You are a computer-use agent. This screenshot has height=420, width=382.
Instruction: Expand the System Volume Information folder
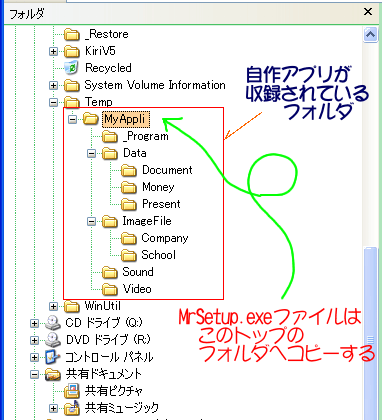[53, 85]
